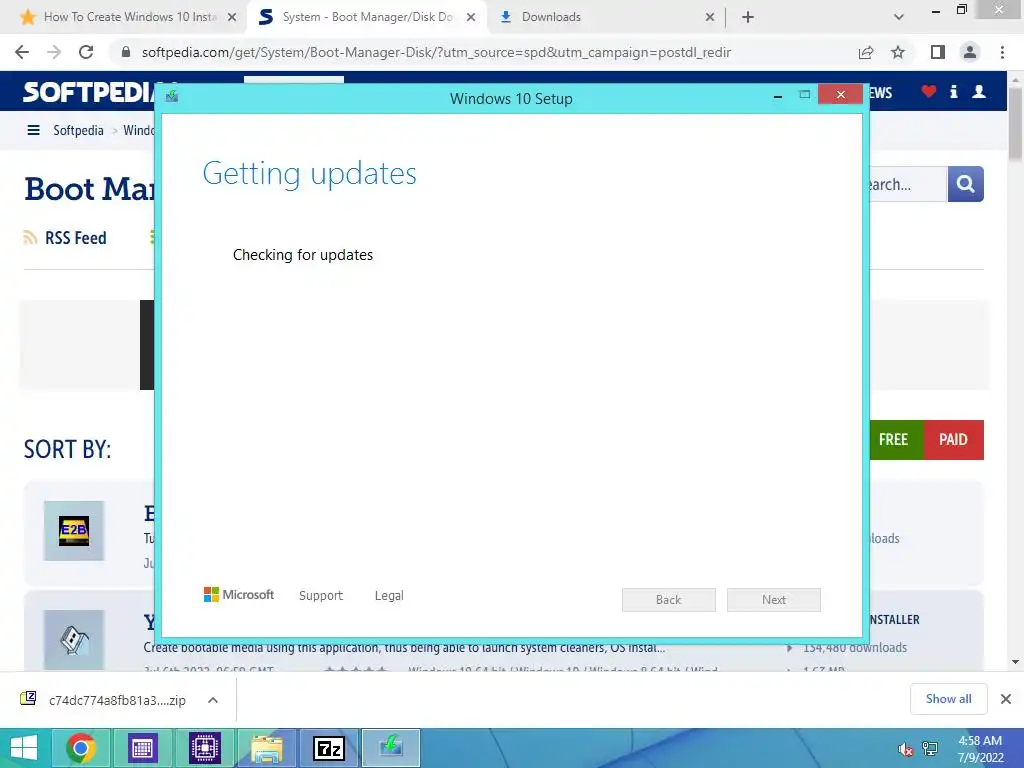Viewport: 1024px width, 768px height.
Task: Minimize the Windows 10 Setup window
Action: pyautogui.click(x=778, y=96)
